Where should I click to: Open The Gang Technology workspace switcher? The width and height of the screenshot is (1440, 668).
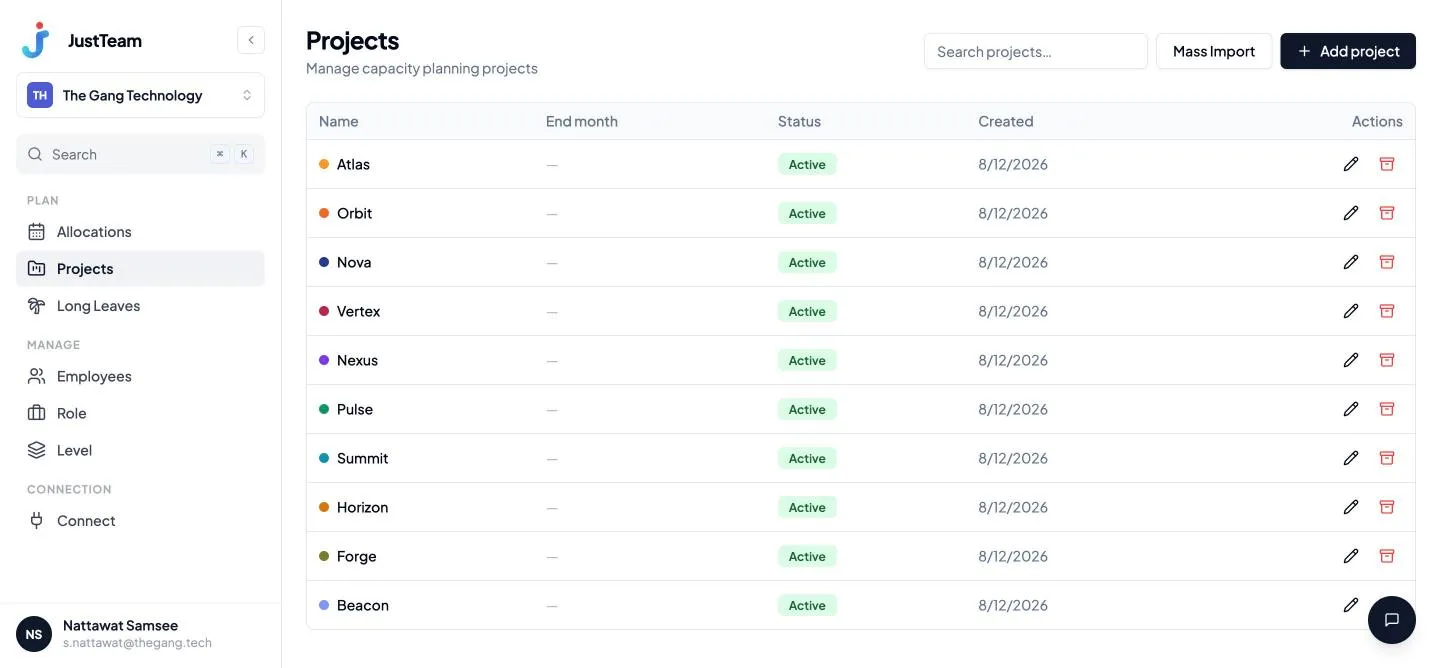pyautogui.click(x=141, y=95)
